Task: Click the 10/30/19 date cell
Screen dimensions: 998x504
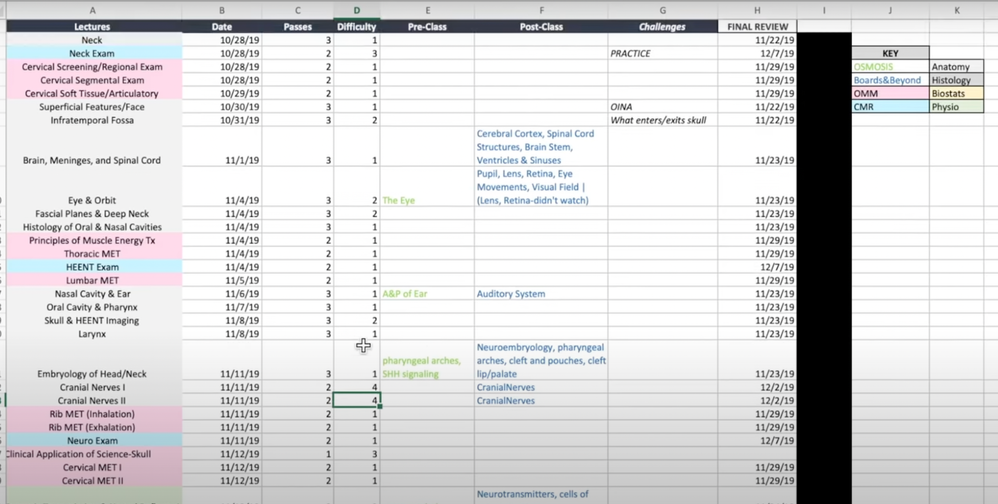Action: pyautogui.click(x=221, y=107)
